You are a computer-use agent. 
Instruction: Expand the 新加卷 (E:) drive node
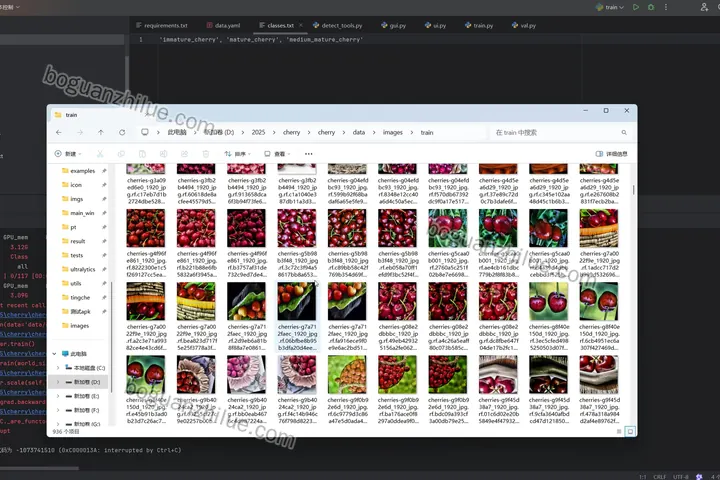pos(58,396)
